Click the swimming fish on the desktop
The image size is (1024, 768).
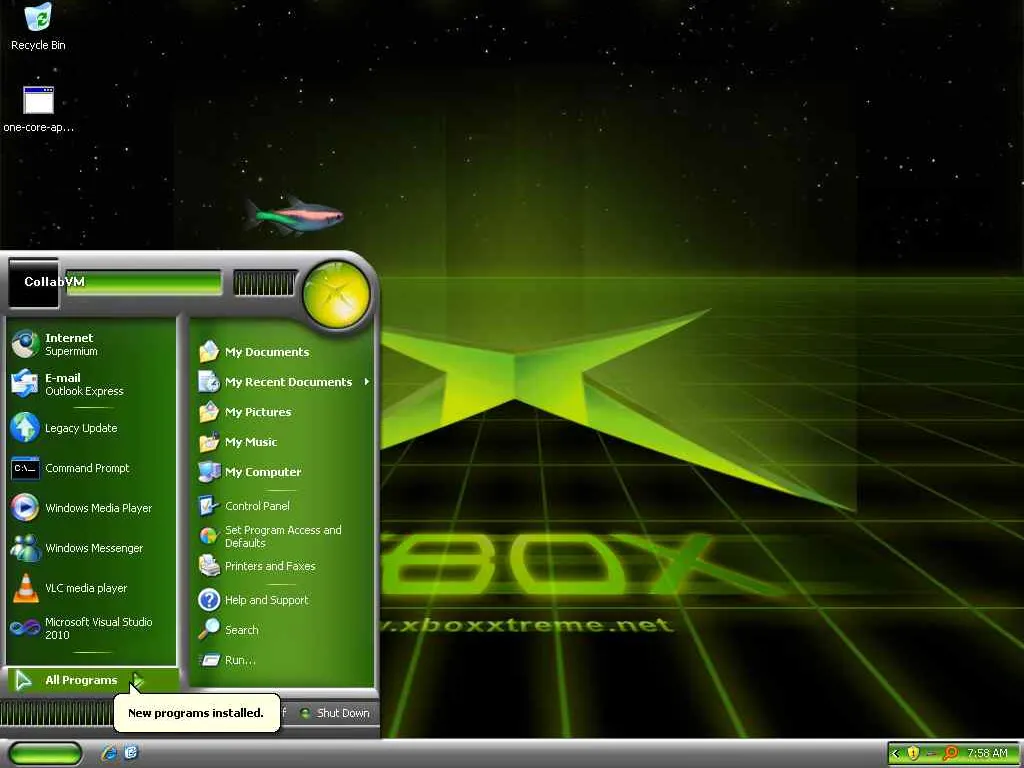(294, 215)
